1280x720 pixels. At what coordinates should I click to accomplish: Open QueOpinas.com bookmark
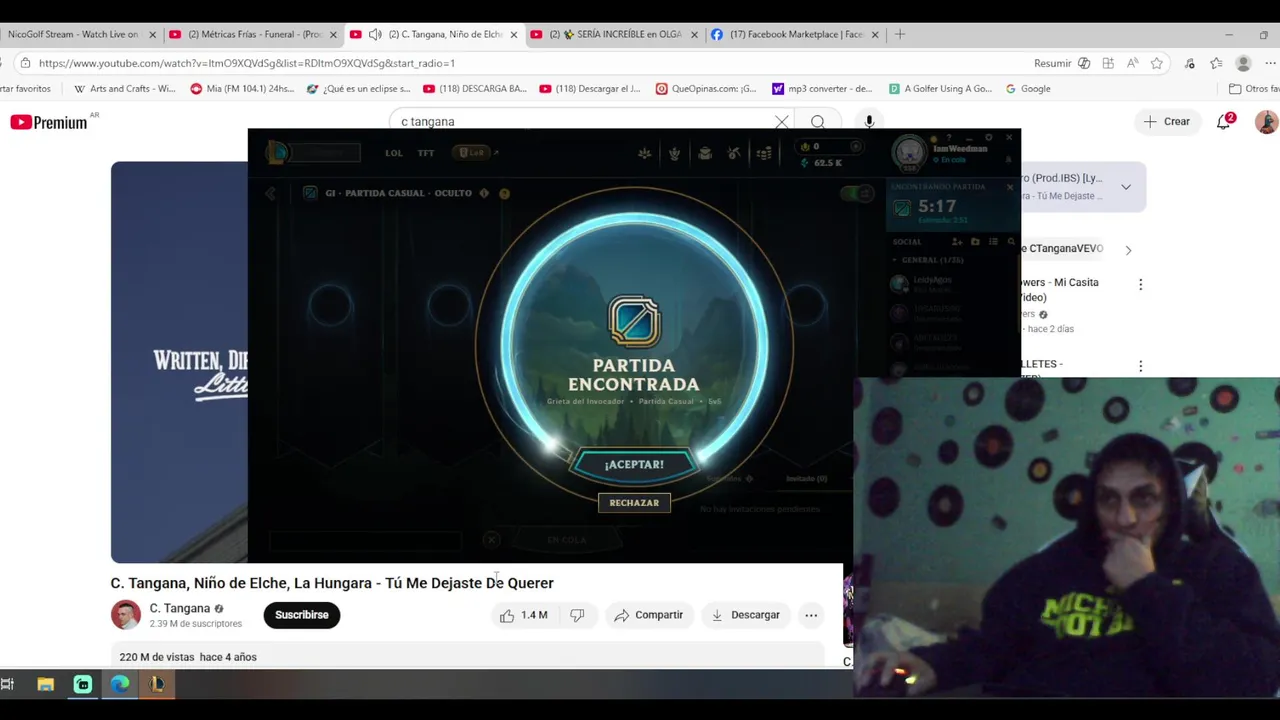[706, 89]
